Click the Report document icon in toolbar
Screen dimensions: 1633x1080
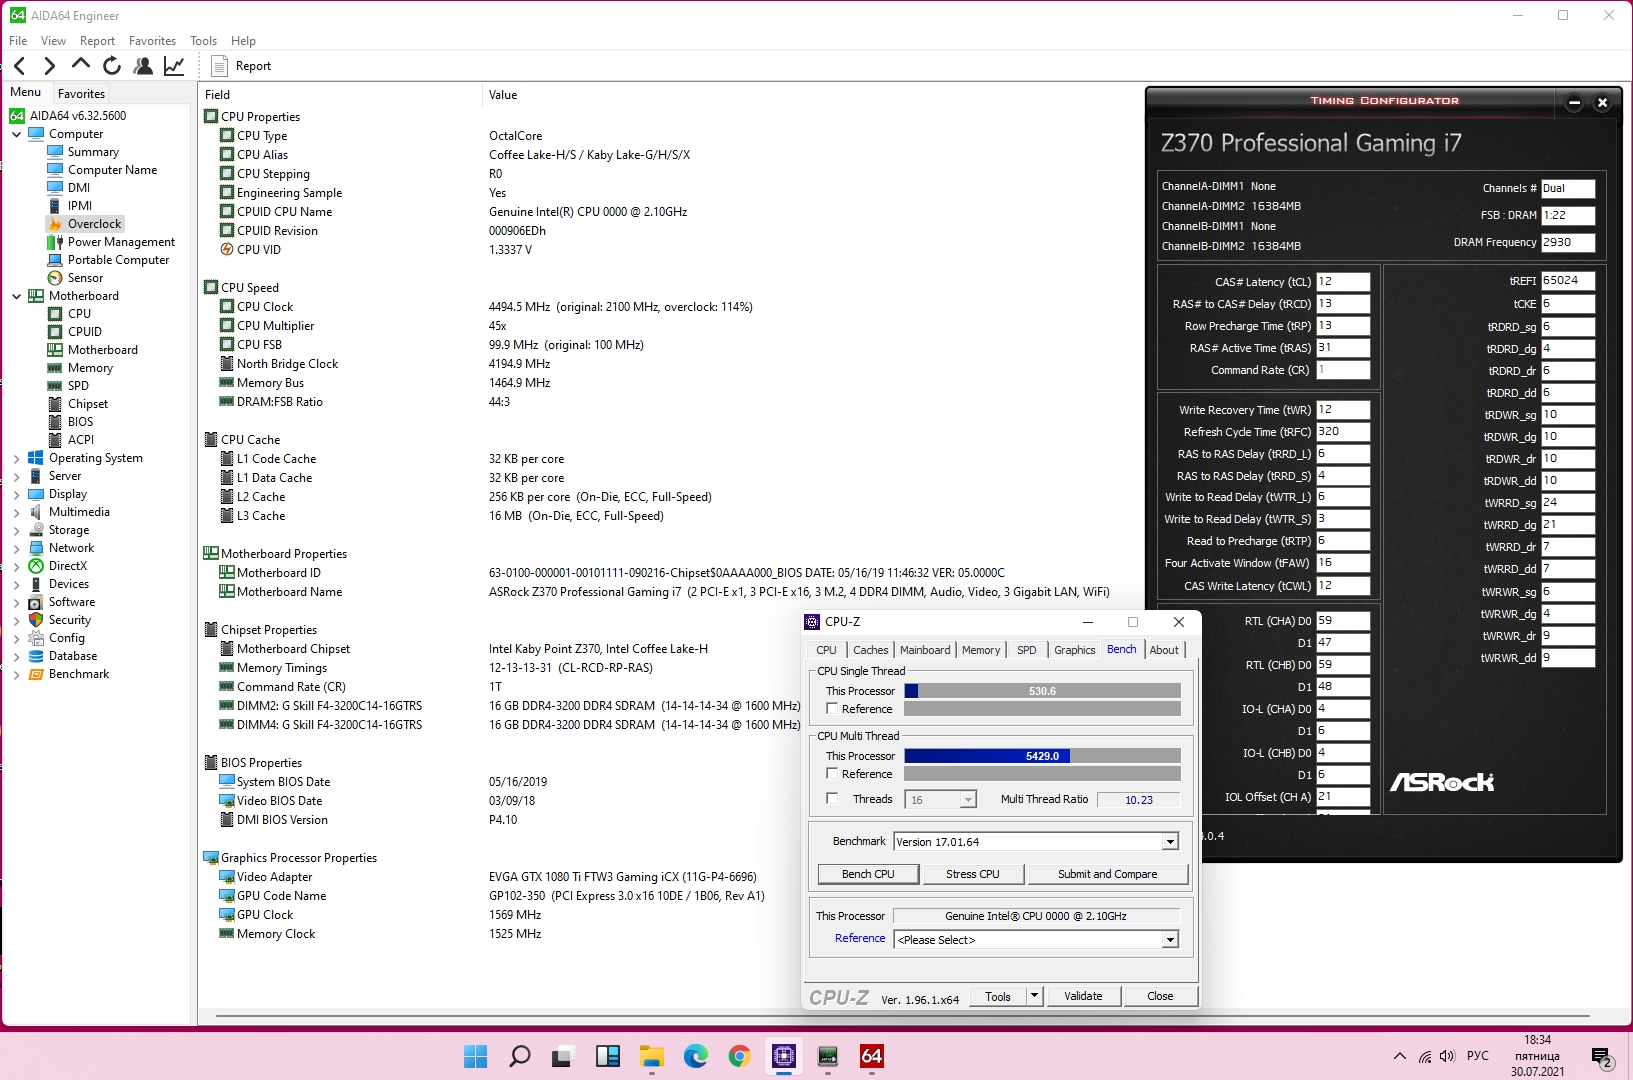tap(220, 66)
